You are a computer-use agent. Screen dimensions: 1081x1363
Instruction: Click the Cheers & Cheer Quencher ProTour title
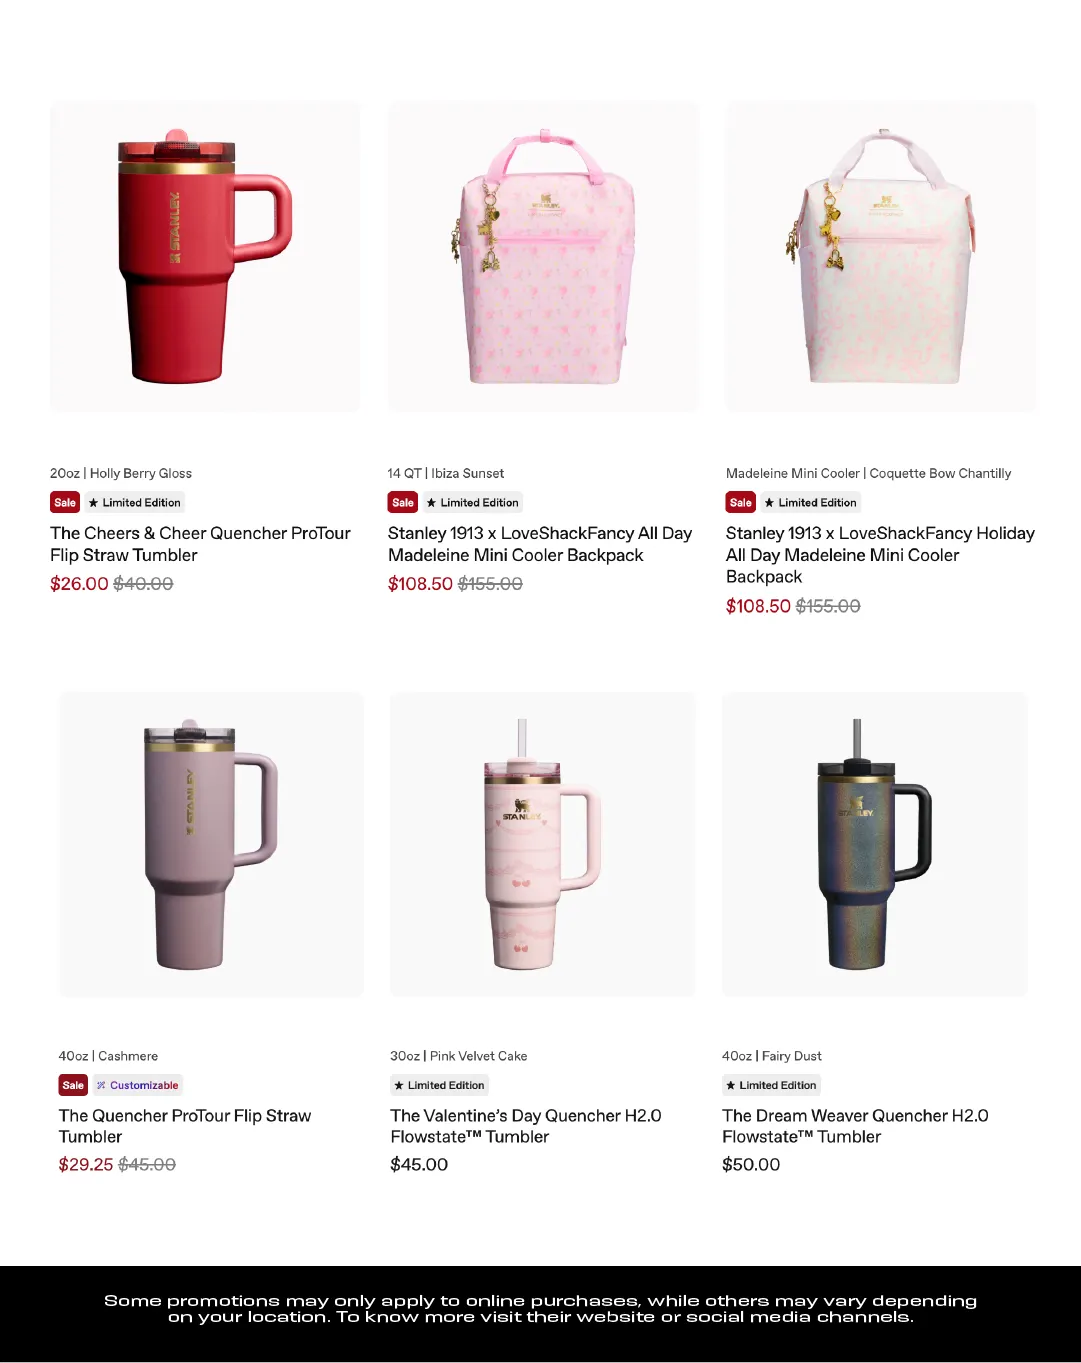(200, 544)
